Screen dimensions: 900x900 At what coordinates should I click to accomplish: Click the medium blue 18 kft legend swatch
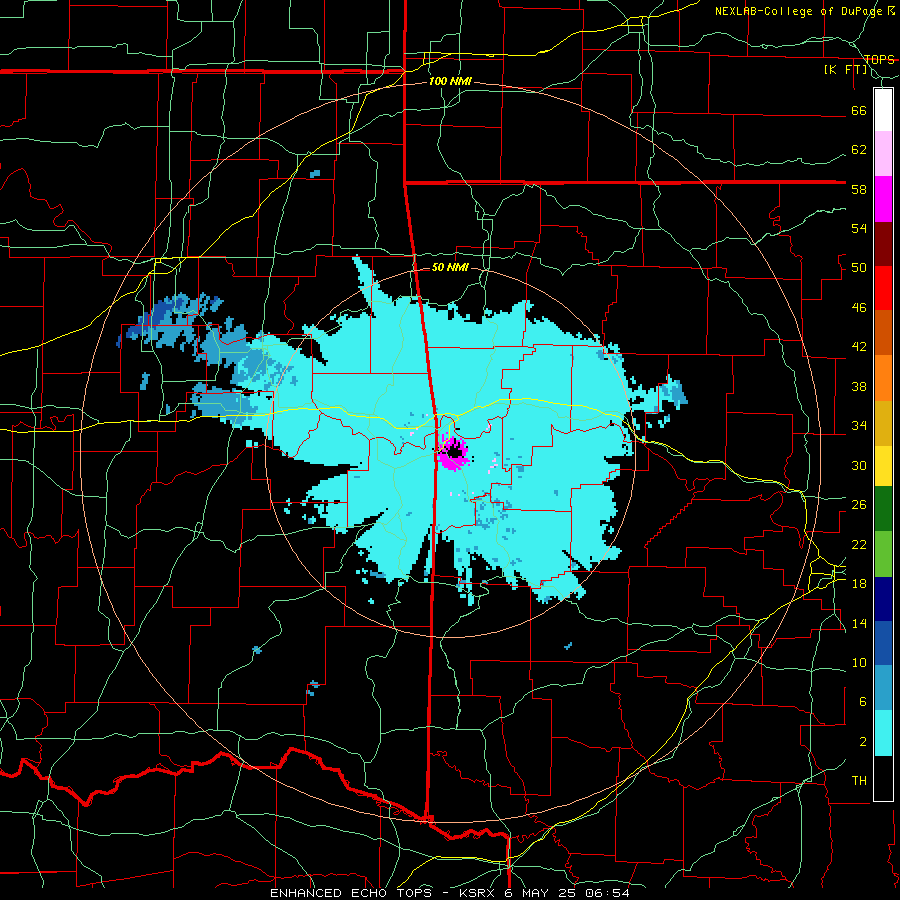(x=883, y=643)
